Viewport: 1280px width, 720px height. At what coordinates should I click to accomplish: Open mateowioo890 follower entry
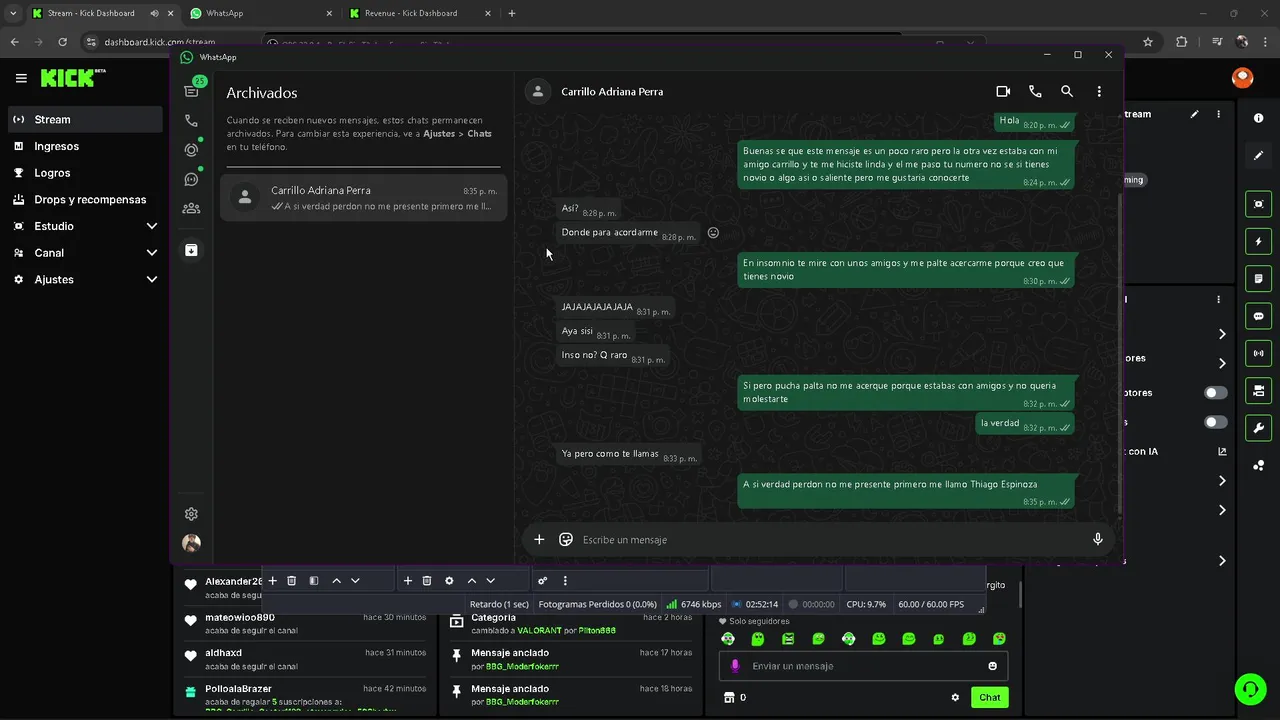305,623
